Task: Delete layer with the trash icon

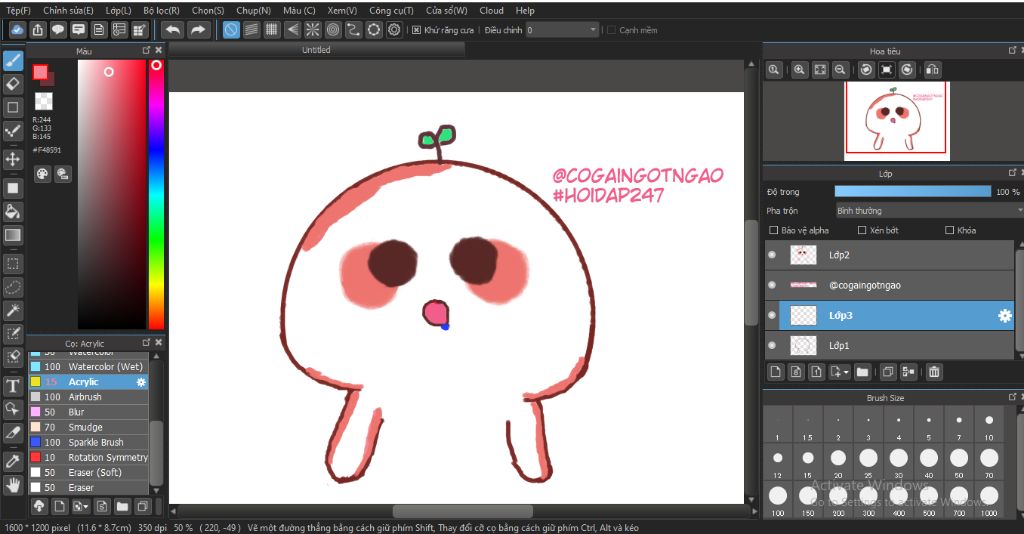Action: [934, 372]
